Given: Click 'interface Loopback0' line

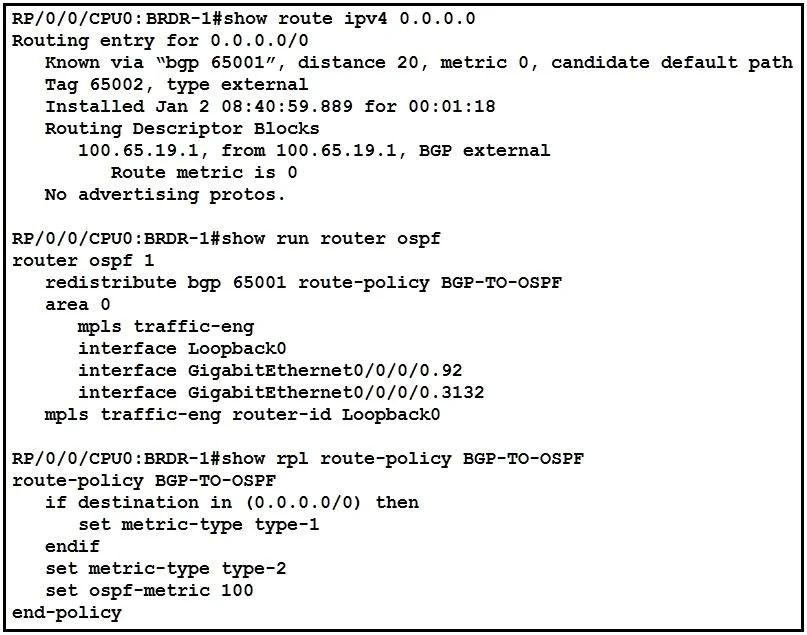Looking at the screenshot, I should [x=182, y=348].
